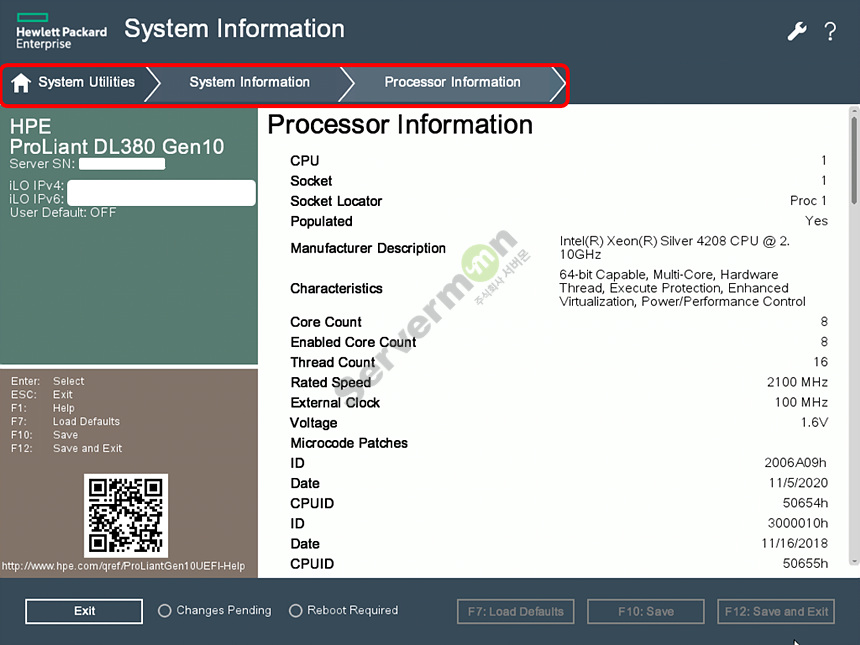860x645 pixels.
Task: Open System Utilities breadcrumb
Action: click(86, 82)
